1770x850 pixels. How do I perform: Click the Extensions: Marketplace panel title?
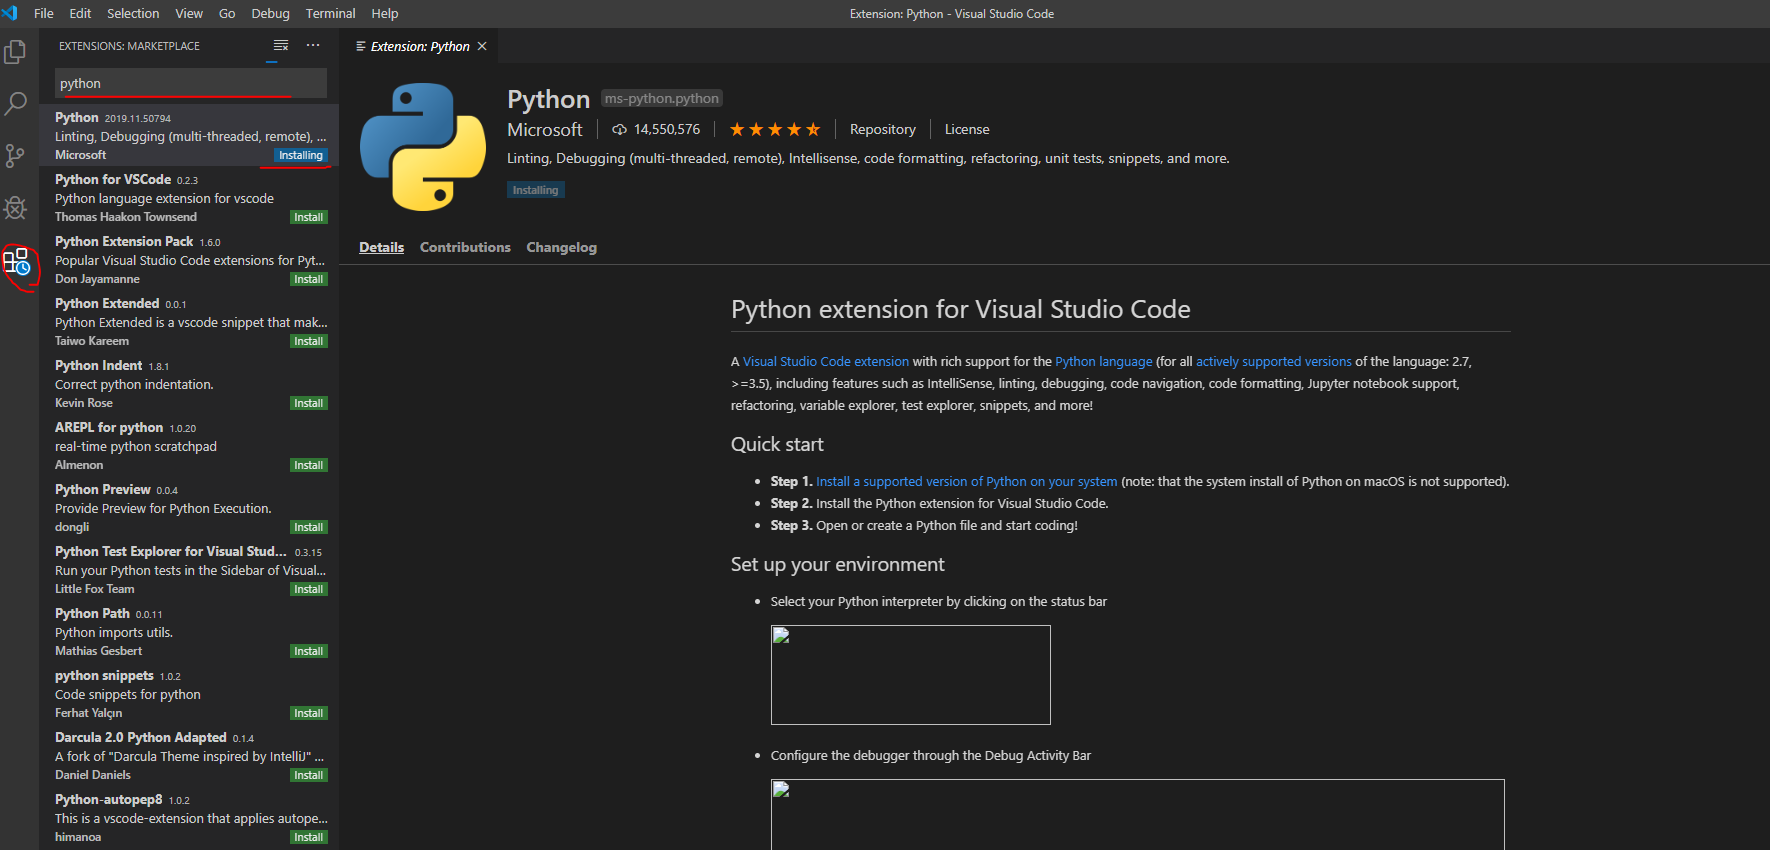tap(129, 46)
